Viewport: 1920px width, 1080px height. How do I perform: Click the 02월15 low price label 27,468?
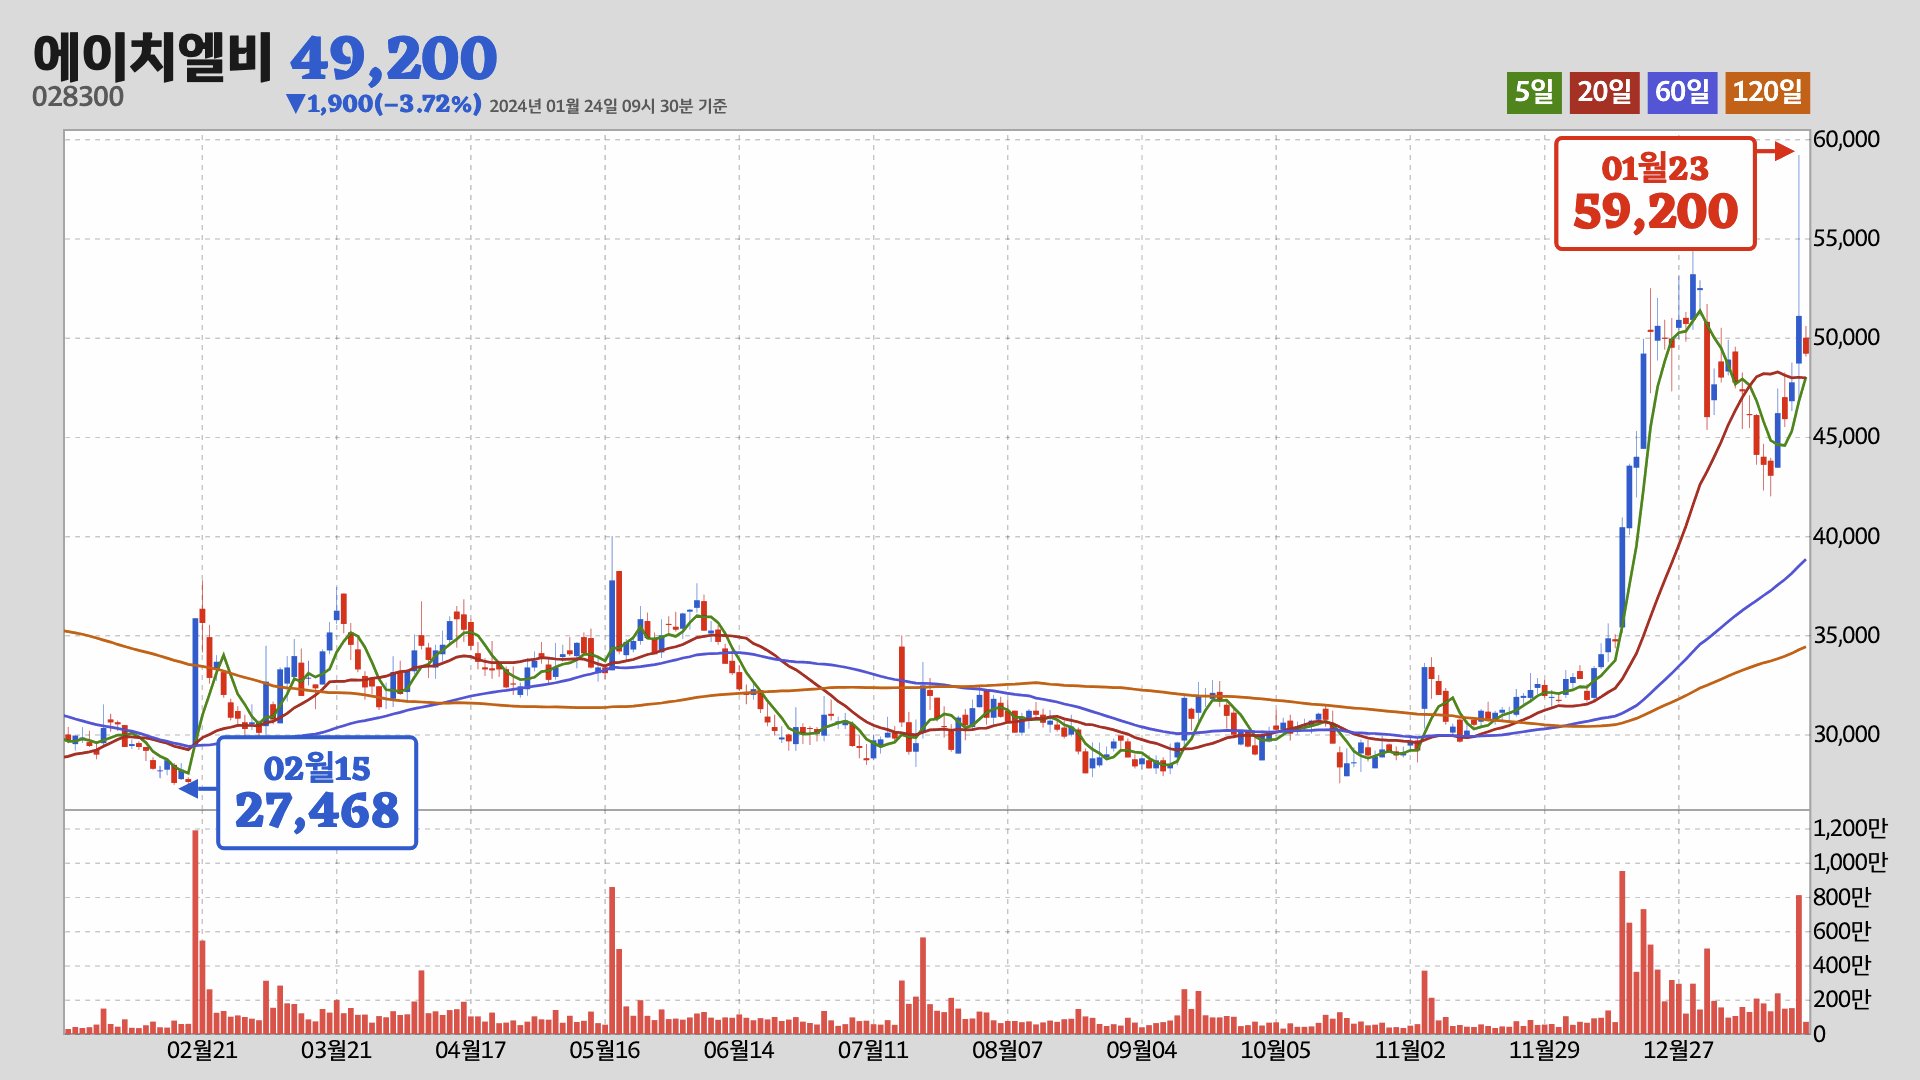click(317, 793)
